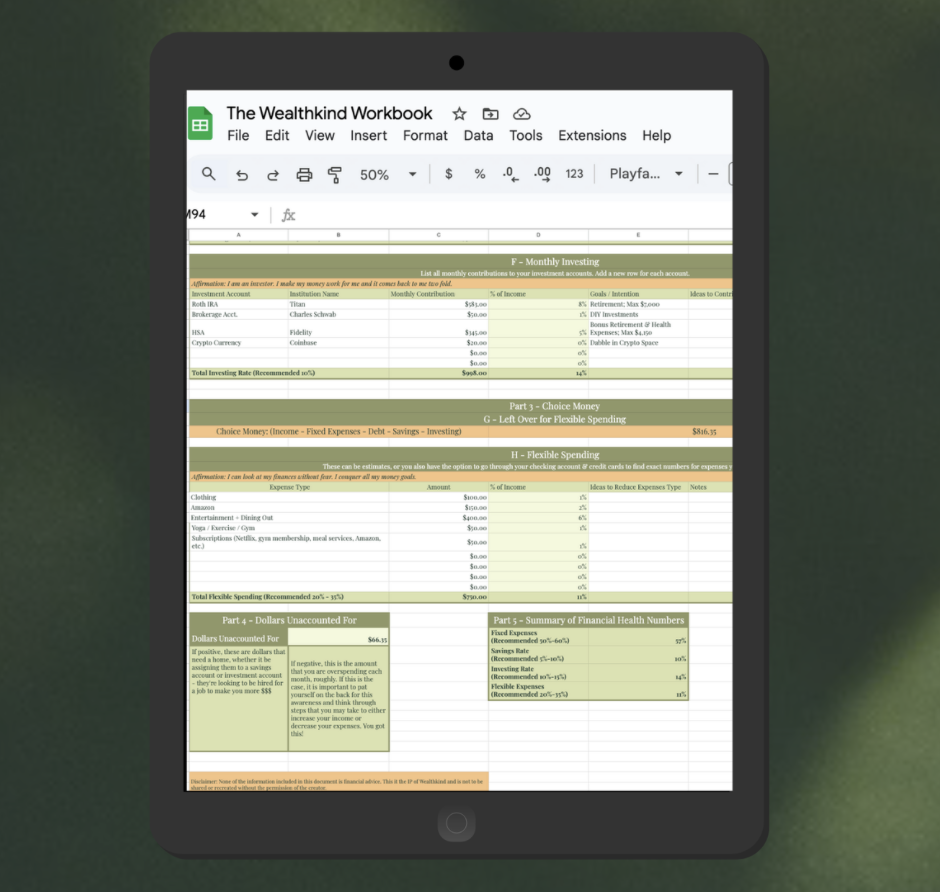
Task: Select the 'Fidelity' institution cell
Action: (339, 329)
